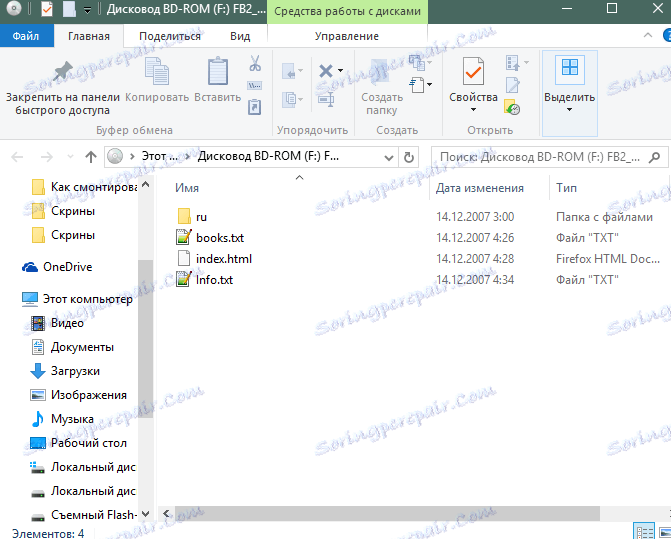
Task: Open the Delete dropdown arrow
Action: pyautogui.click(x=340, y=70)
